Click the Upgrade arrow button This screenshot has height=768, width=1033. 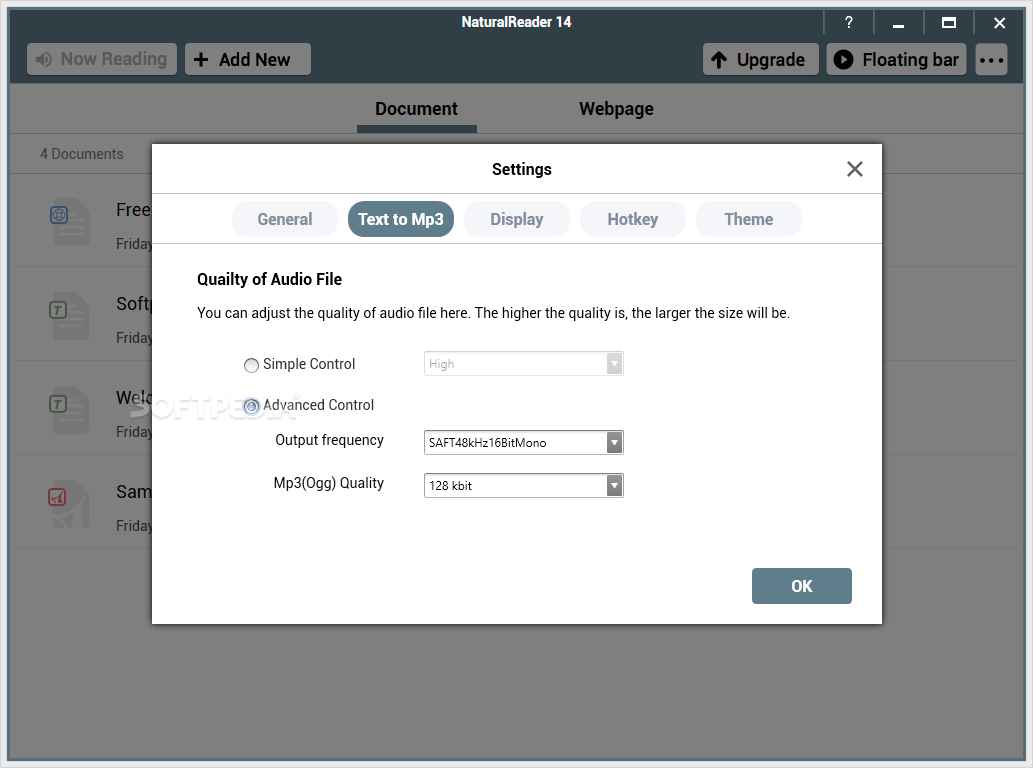coord(760,60)
